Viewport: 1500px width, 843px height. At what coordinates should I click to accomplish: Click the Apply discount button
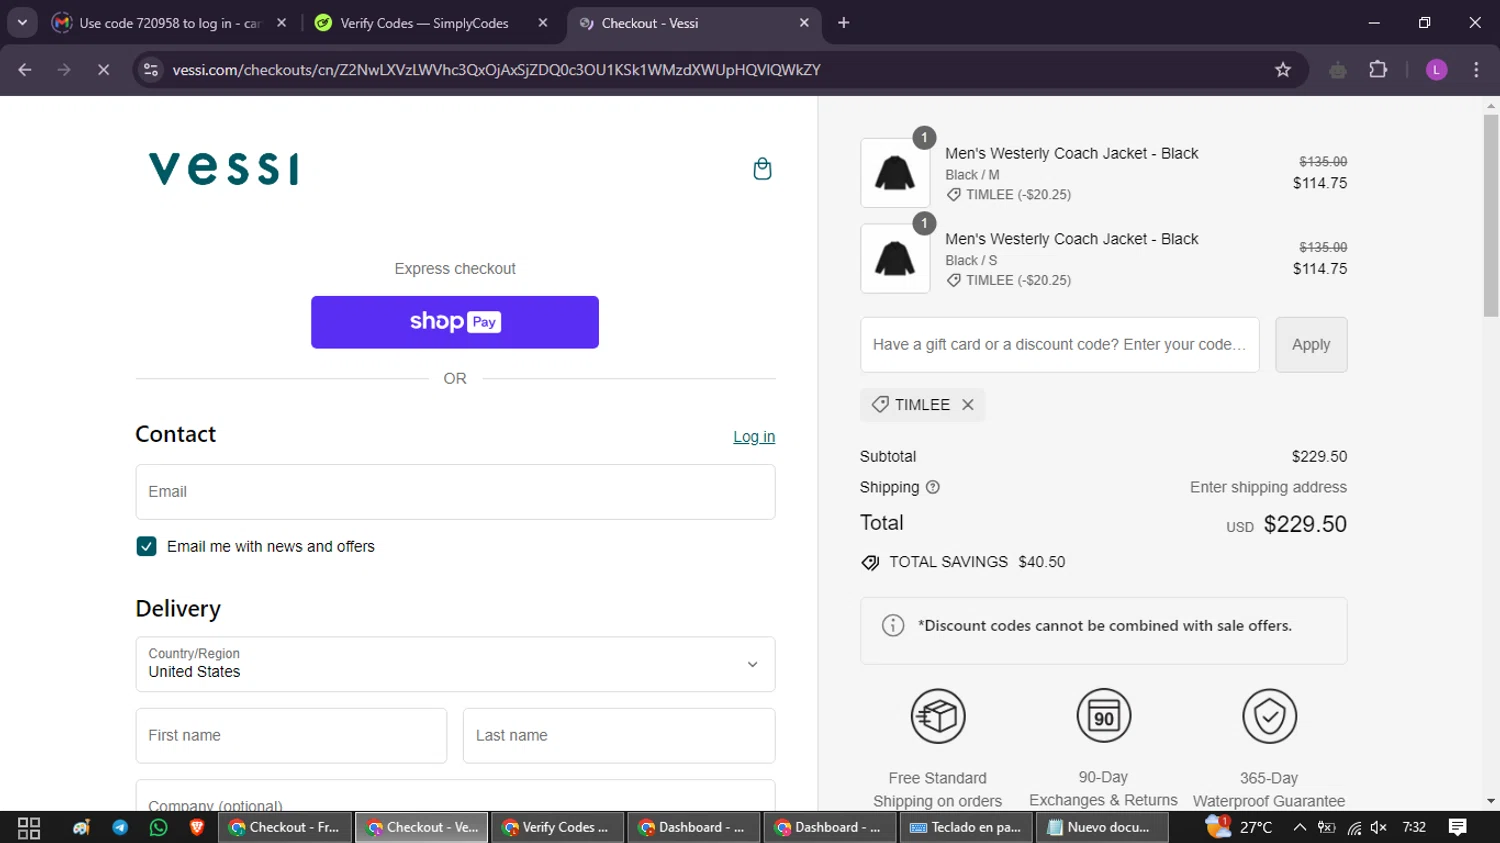tap(1311, 345)
